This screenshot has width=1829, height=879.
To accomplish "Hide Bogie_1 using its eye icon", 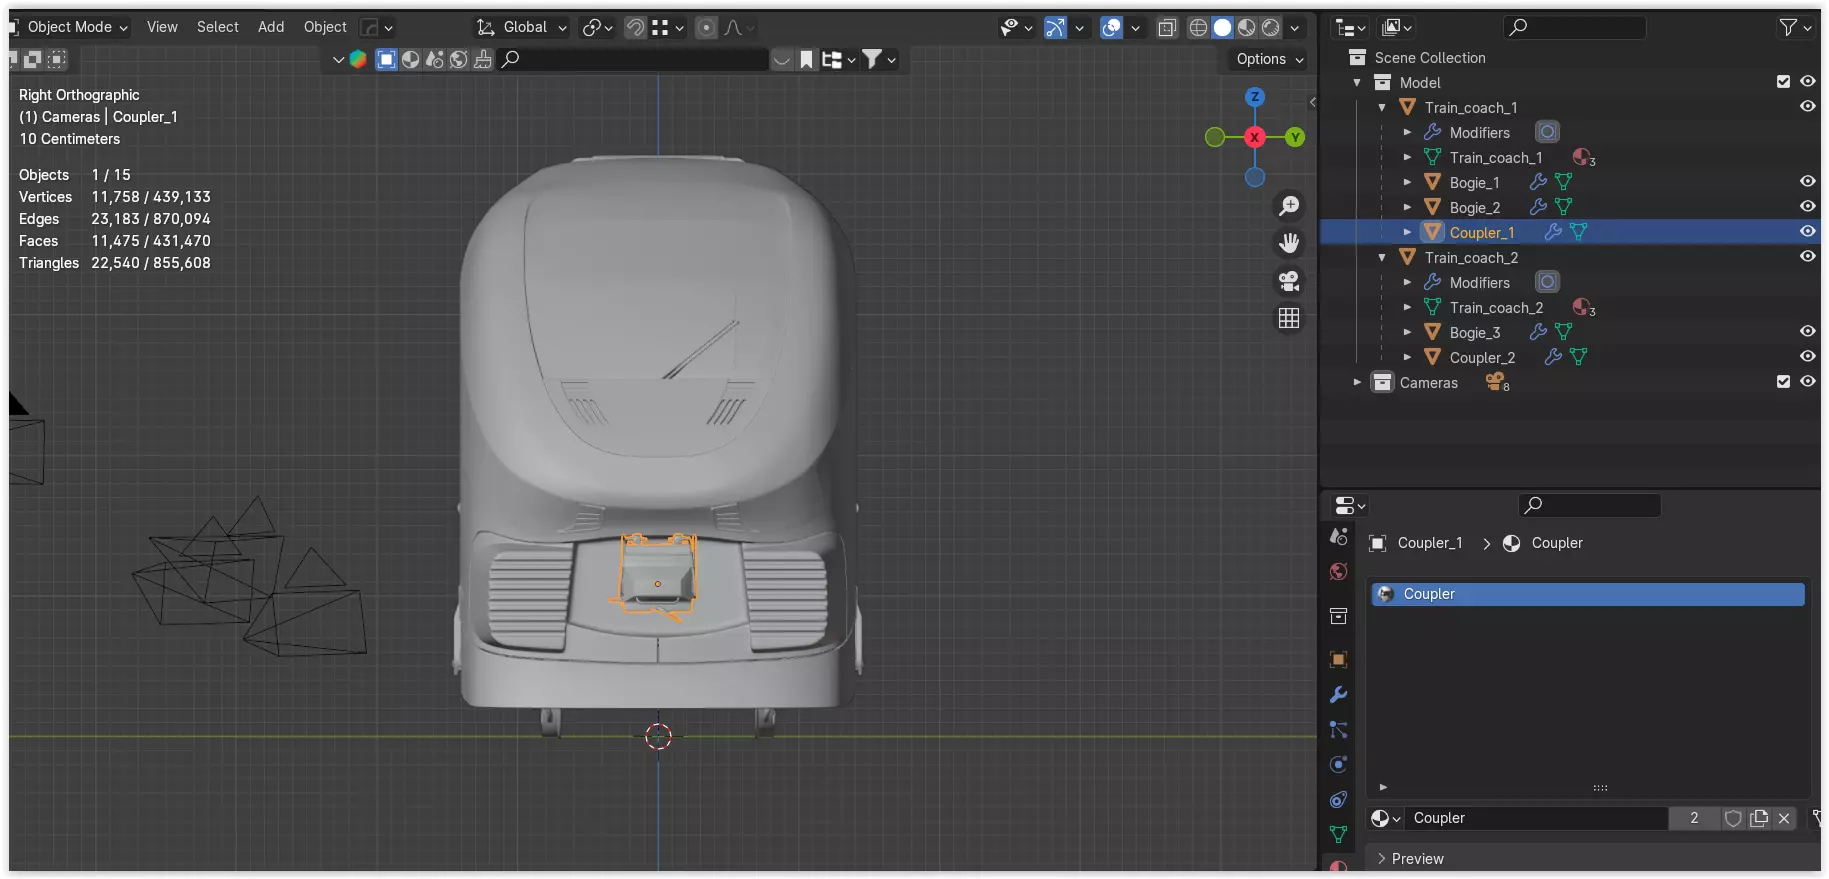I will (1808, 182).
